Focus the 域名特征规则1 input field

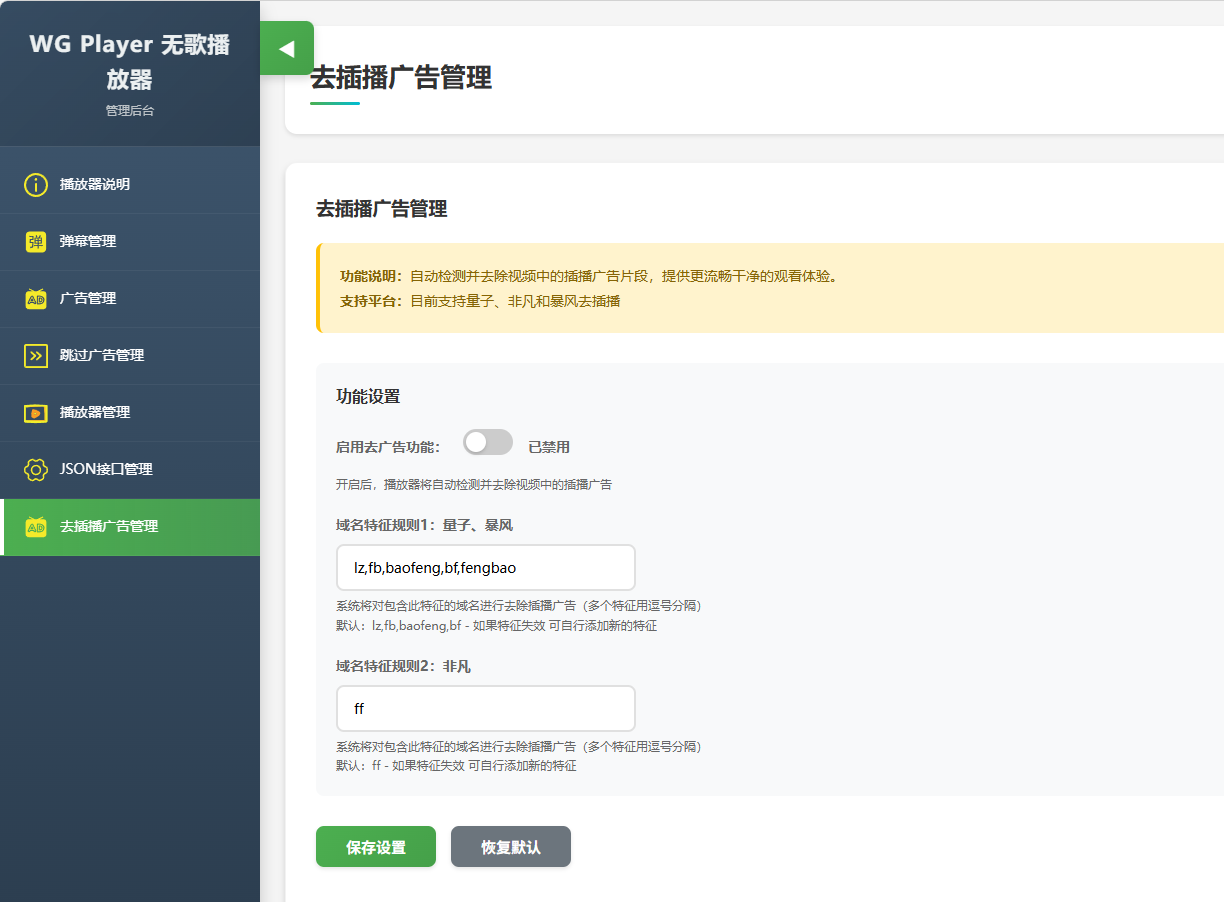click(486, 568)
